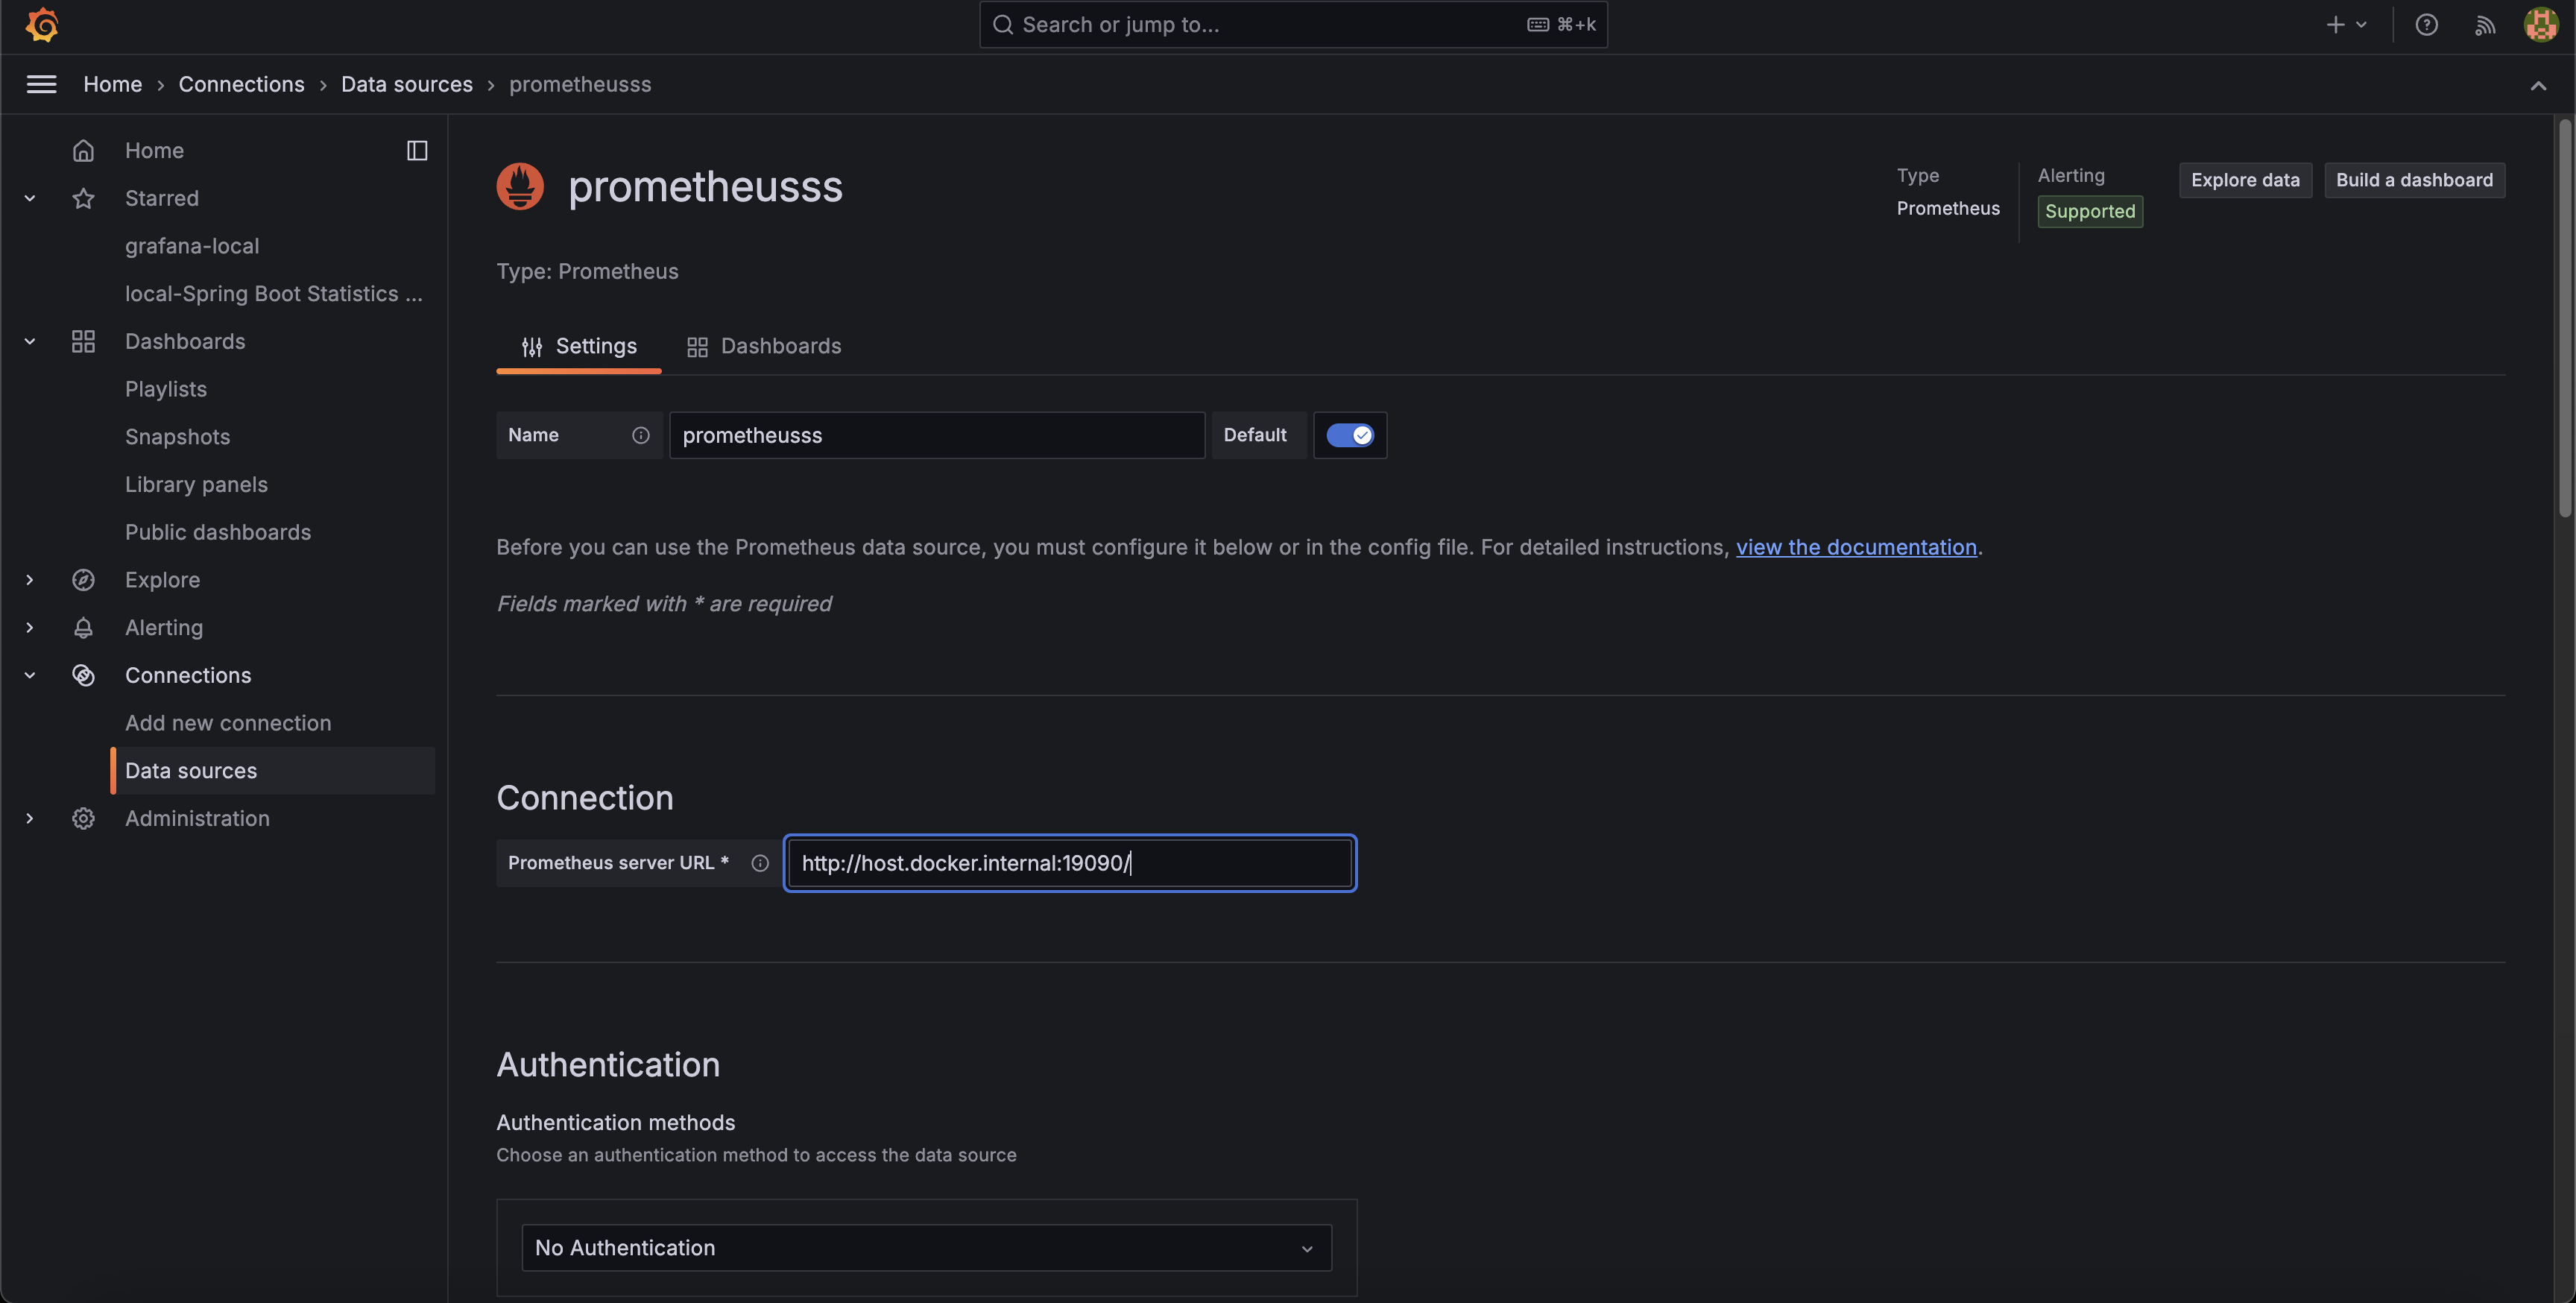Click the Starred star icon
The image size is (2576, 1303).
coord(83,198)
